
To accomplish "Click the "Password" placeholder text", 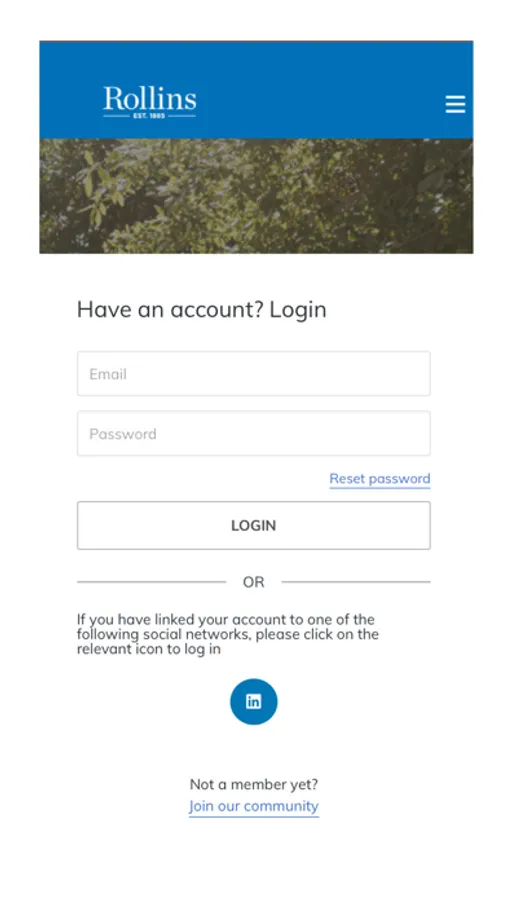I will (122, 434).
